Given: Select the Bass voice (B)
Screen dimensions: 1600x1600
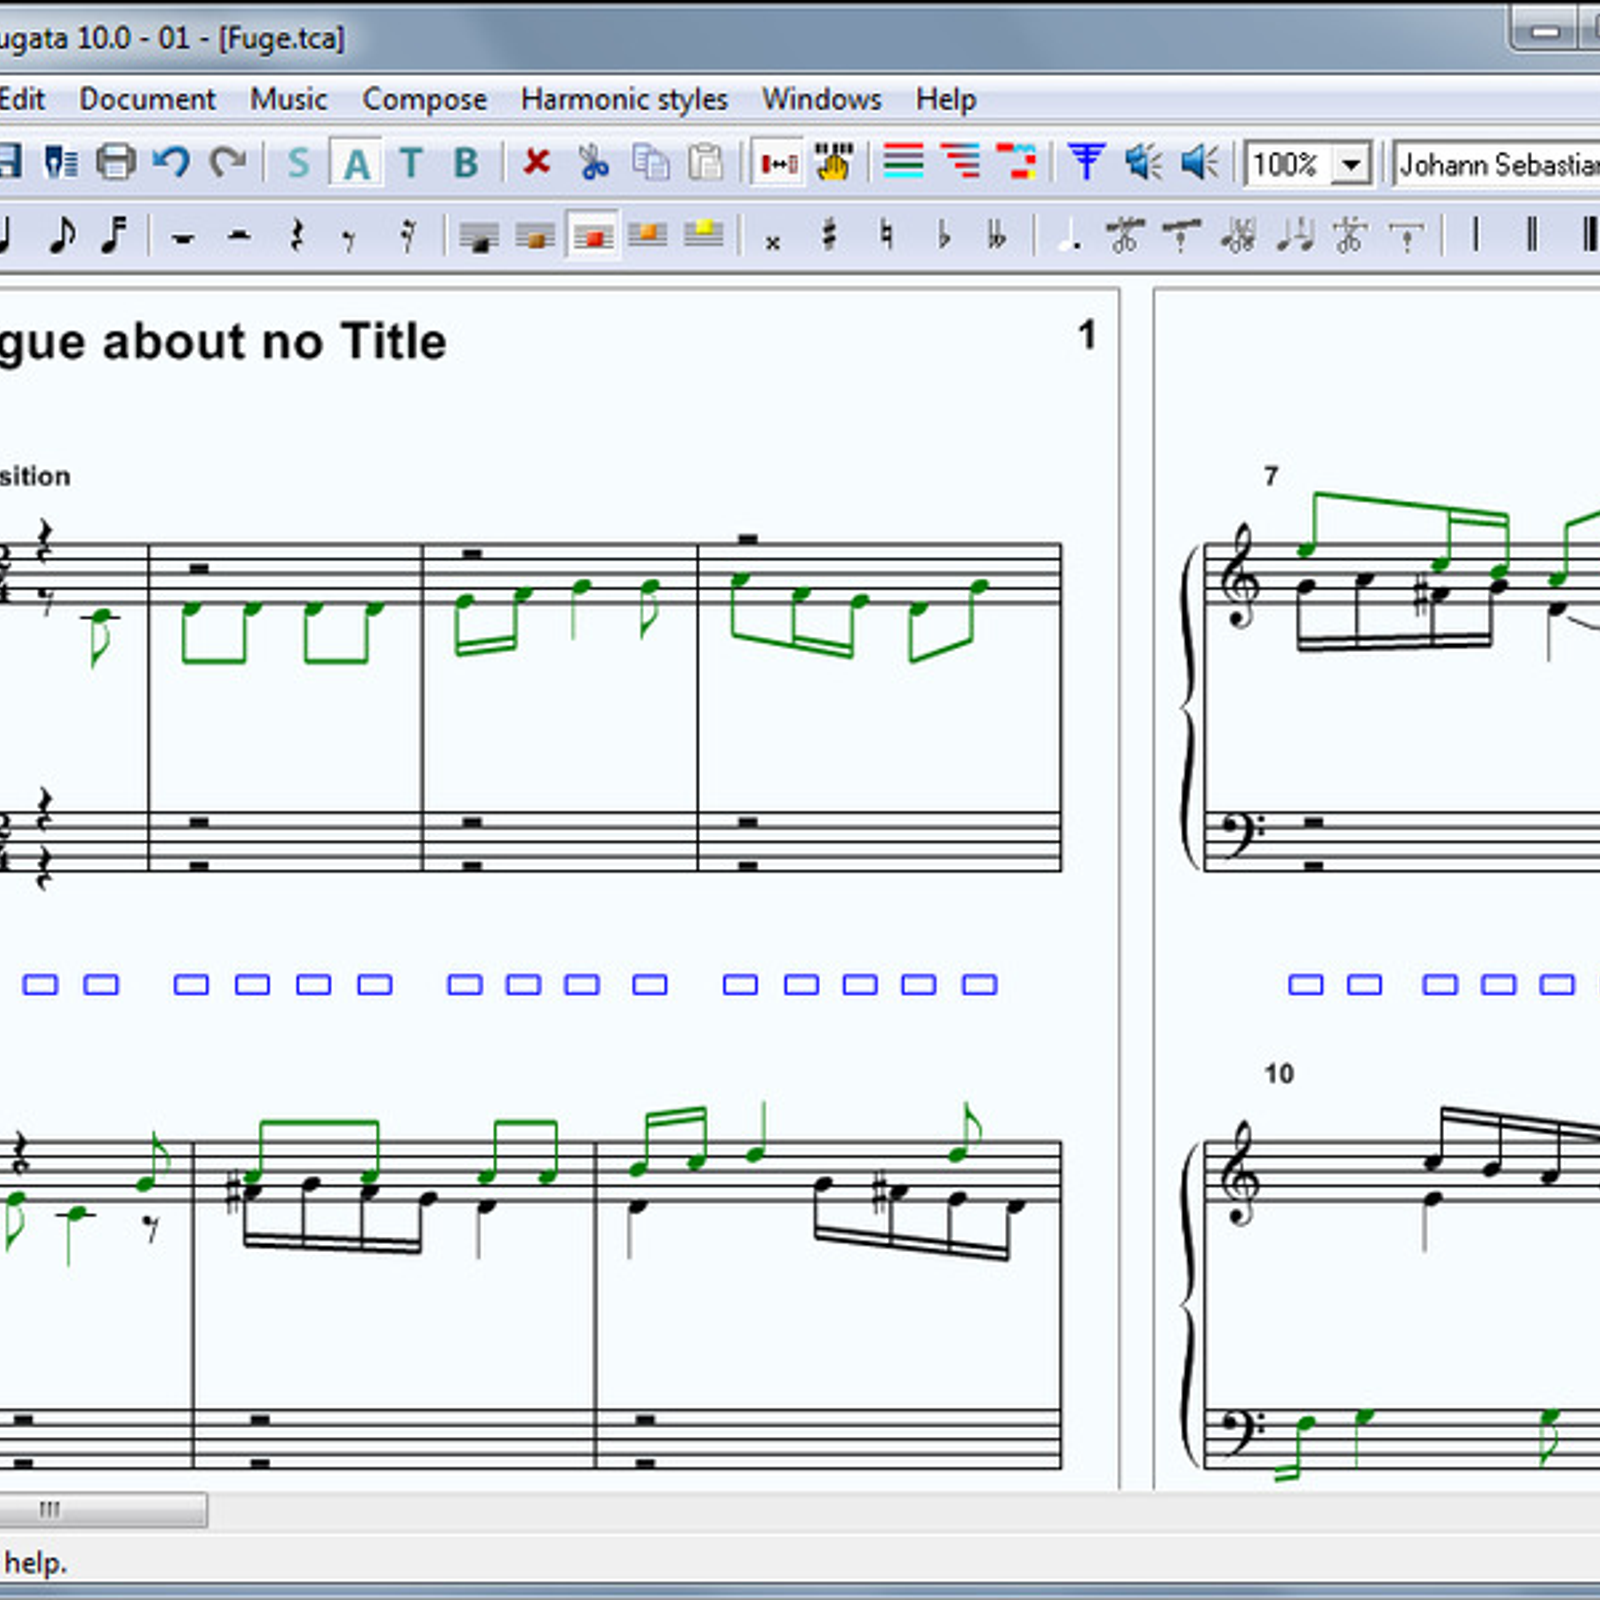Looking at the screenshot, I should (466, 163).
